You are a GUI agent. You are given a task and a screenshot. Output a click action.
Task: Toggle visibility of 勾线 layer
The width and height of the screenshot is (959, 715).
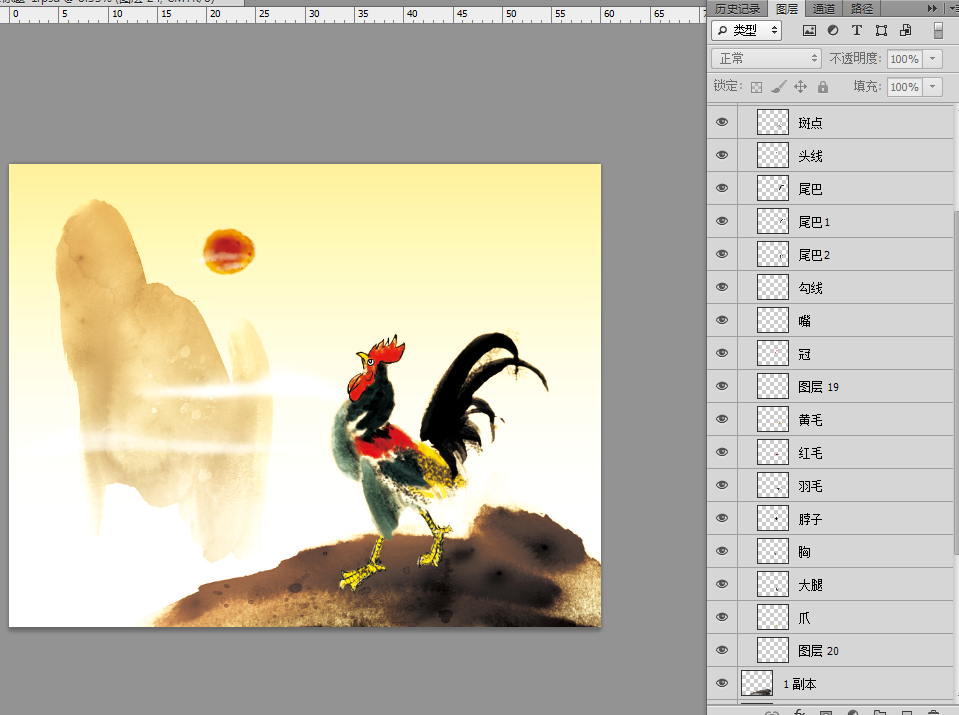coord(722,287)
